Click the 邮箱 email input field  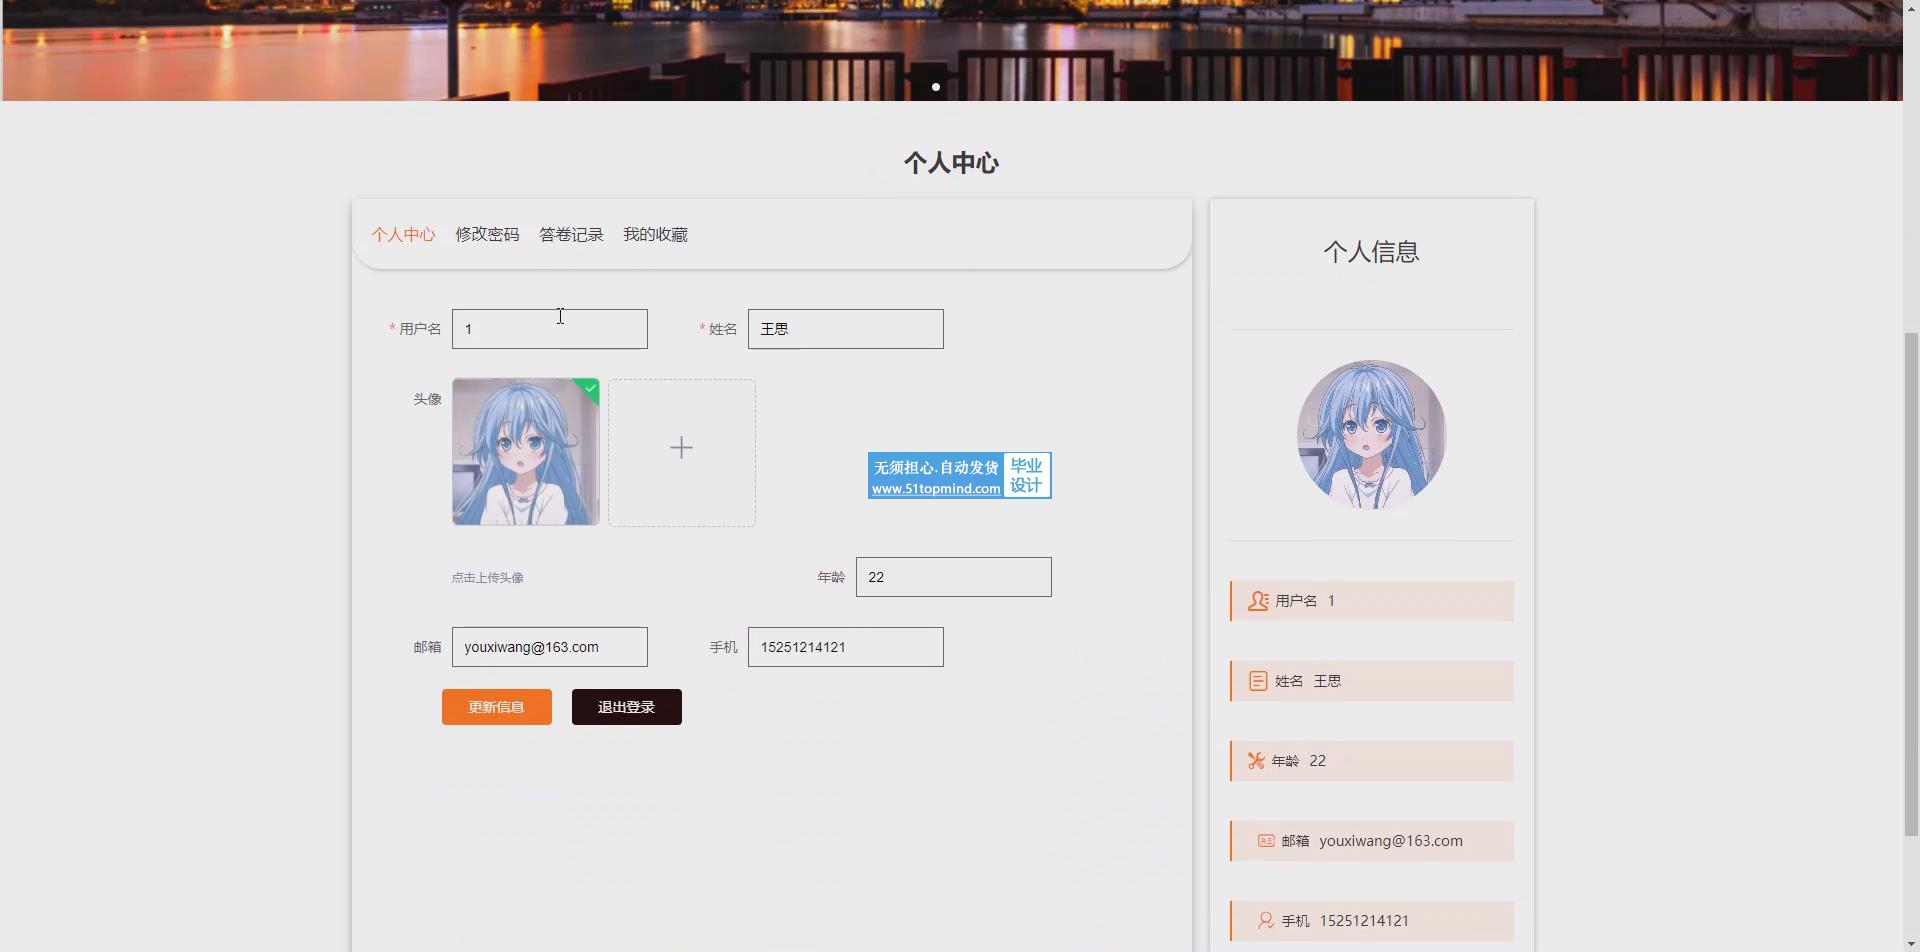coord(549,647)
